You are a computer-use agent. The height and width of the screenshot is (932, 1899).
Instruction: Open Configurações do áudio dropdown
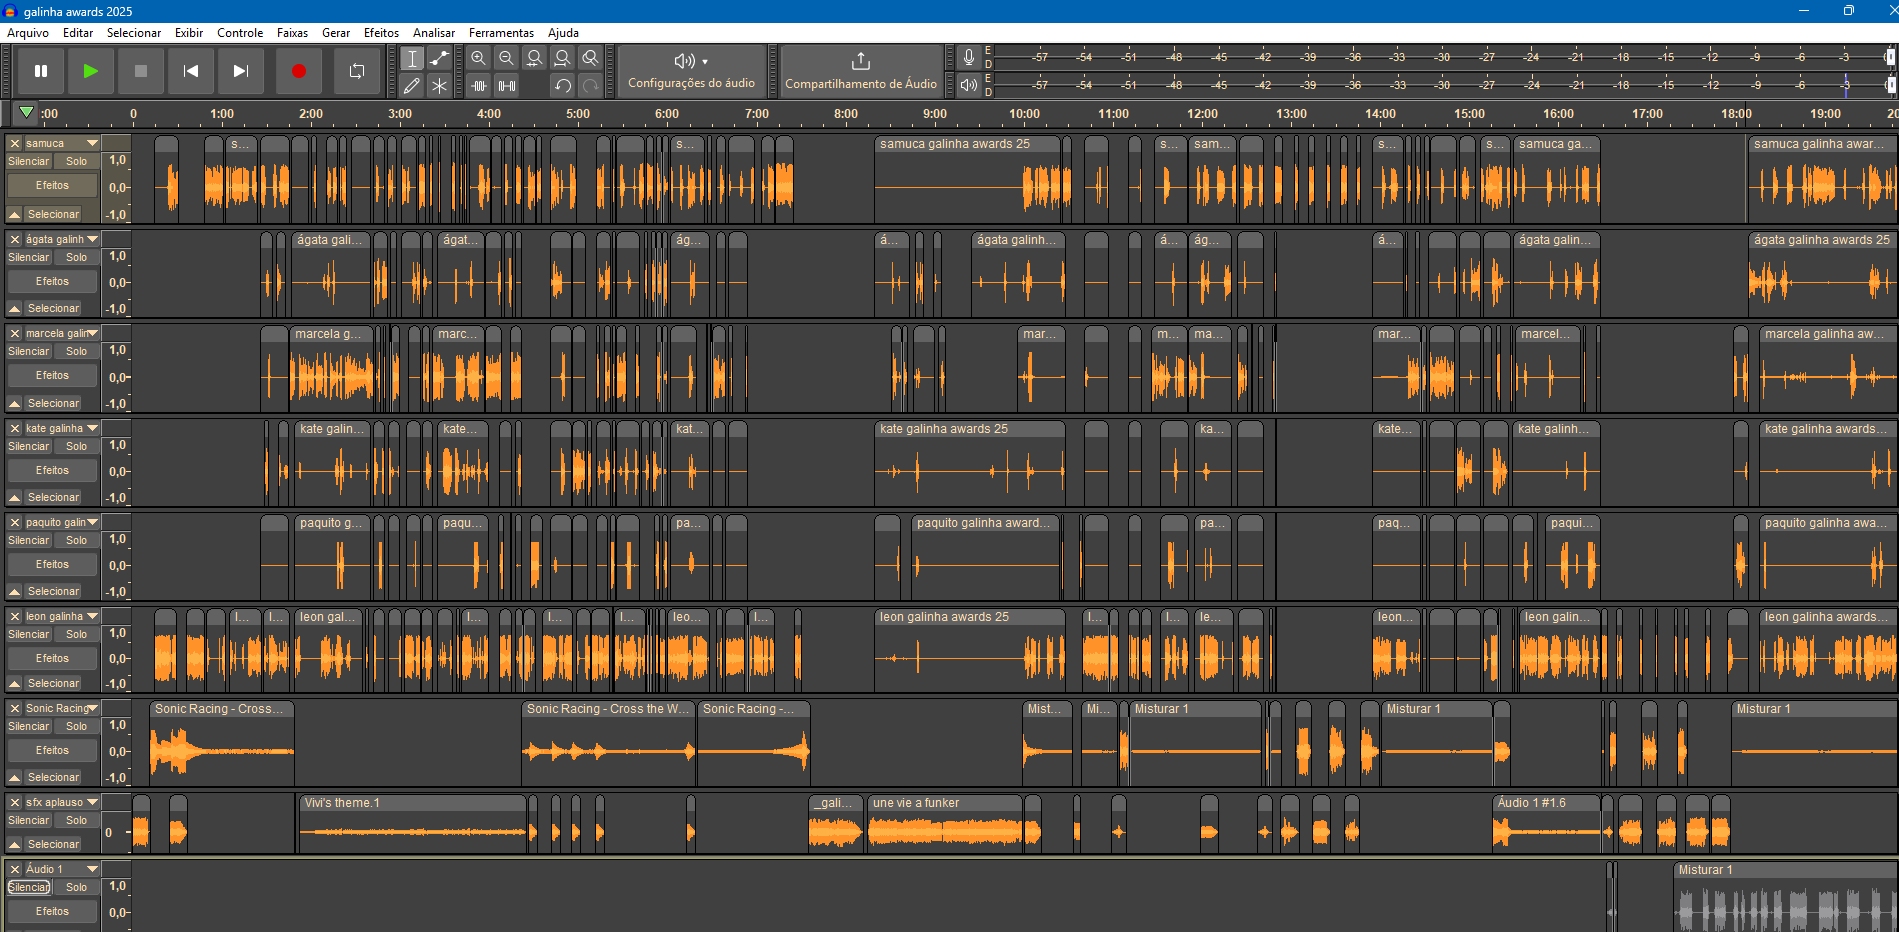point(691,71)
